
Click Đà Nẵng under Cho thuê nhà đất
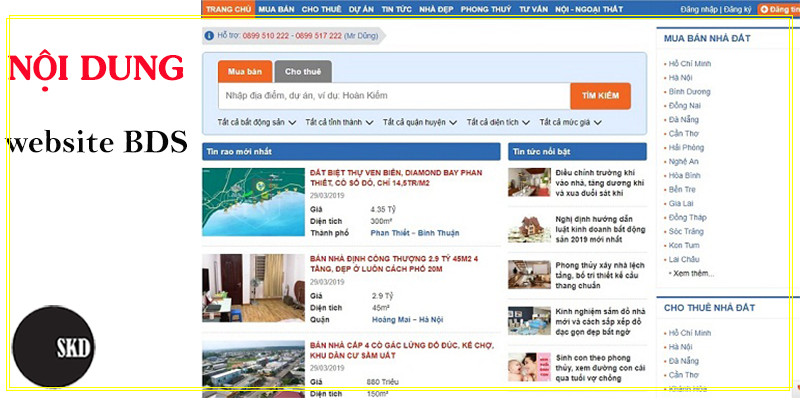click(684, 361)
